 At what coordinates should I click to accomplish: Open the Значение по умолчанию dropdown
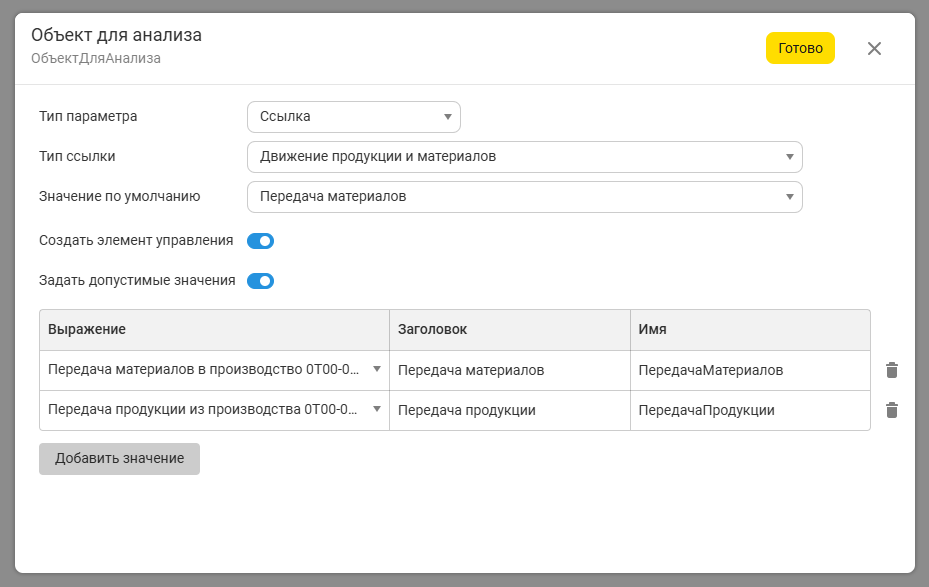coord(525,197)
